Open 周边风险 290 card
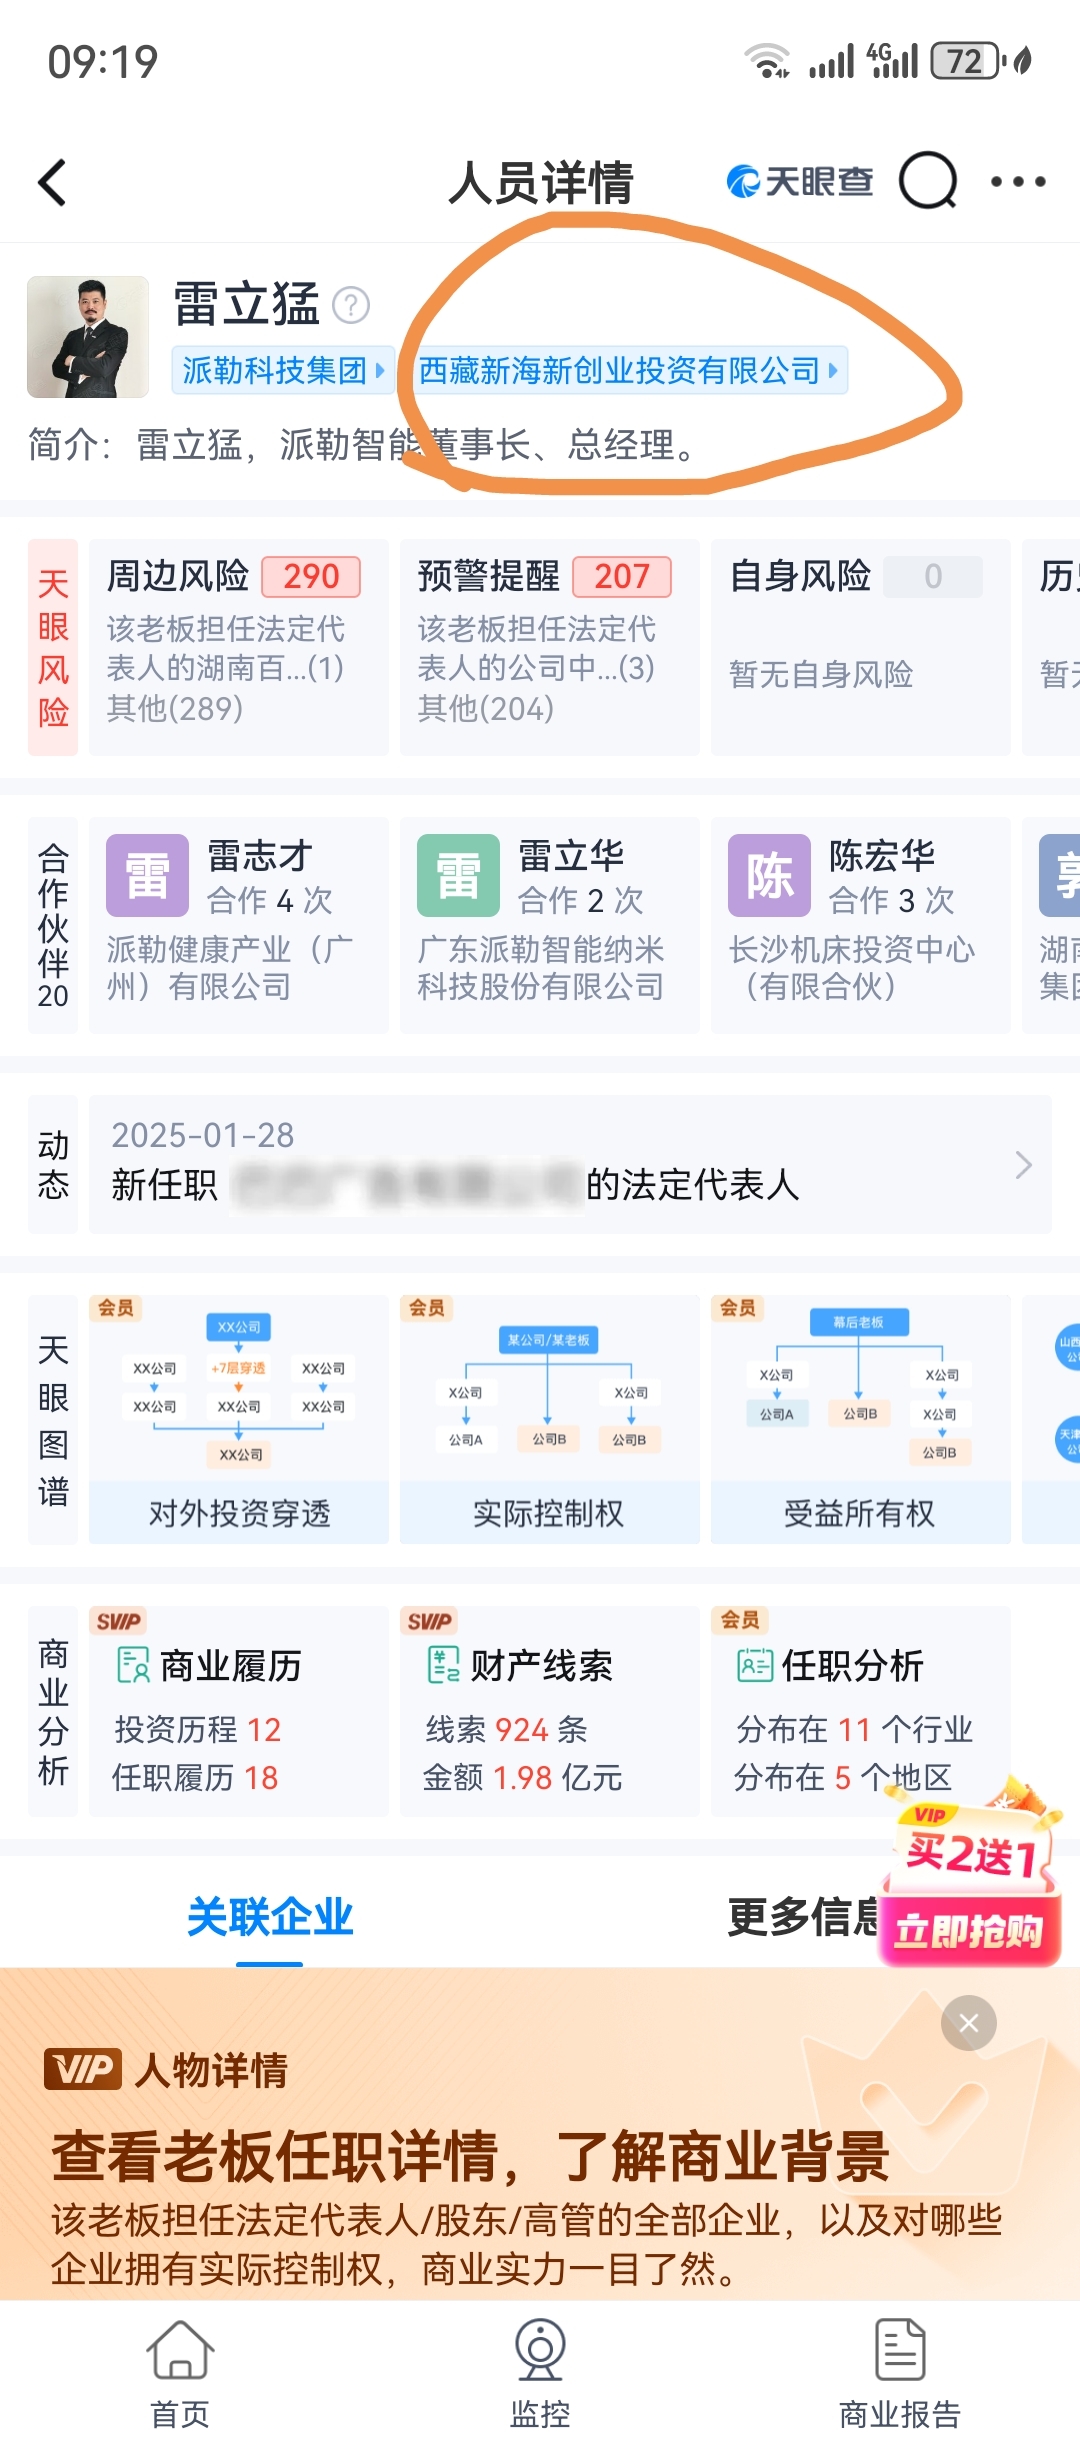This screenshot has height=2440, width=1080. coord(239,647)
